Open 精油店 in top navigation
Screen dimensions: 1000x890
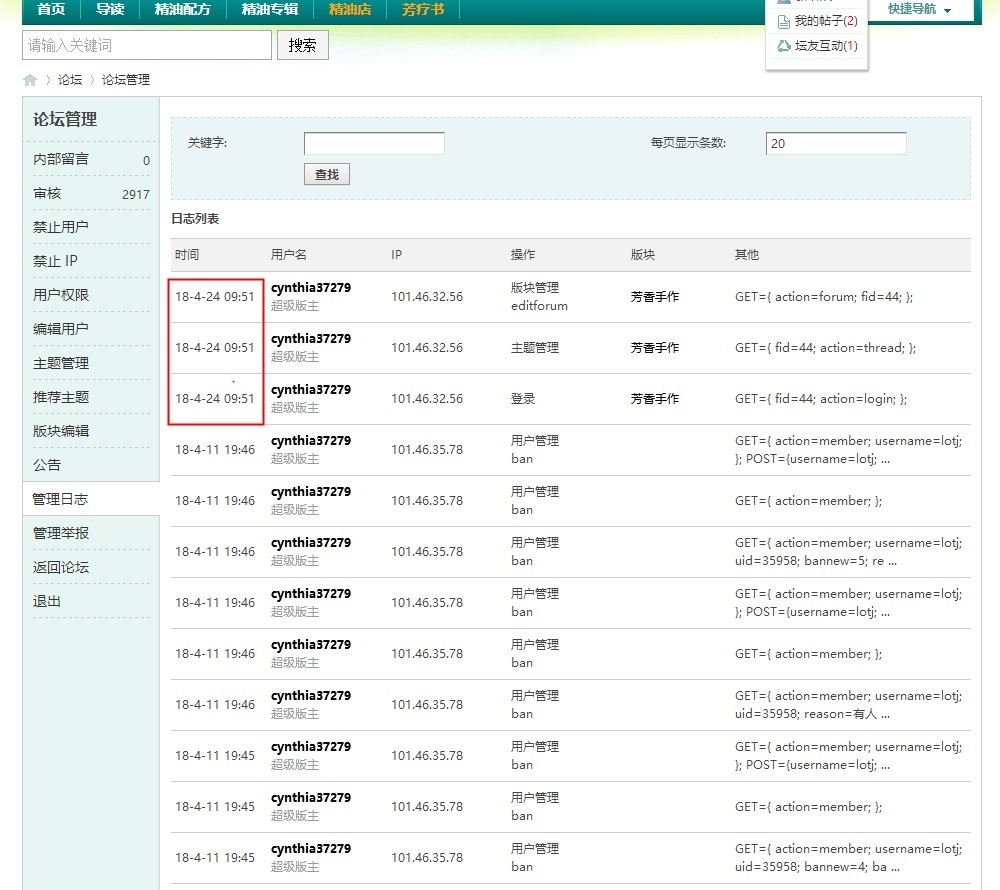pos(349,9)
